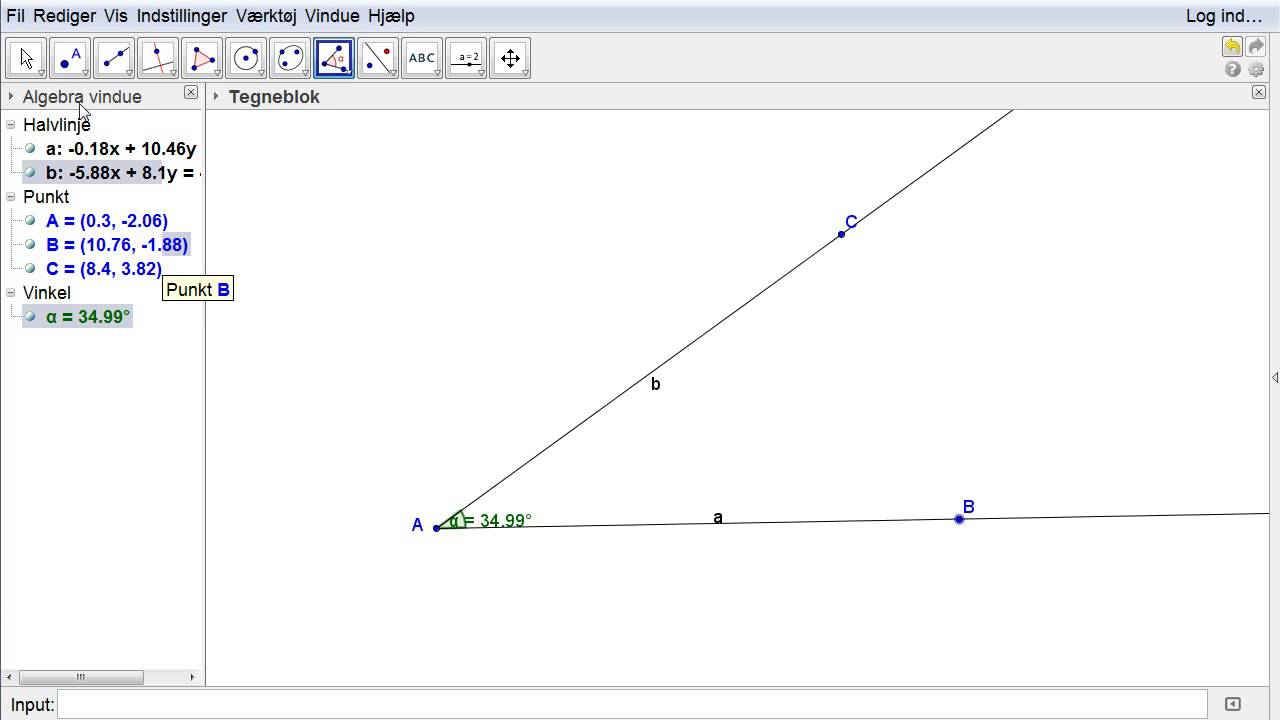Open the Rediger menu
1280x720 pixels.
[x=64, y=16]
